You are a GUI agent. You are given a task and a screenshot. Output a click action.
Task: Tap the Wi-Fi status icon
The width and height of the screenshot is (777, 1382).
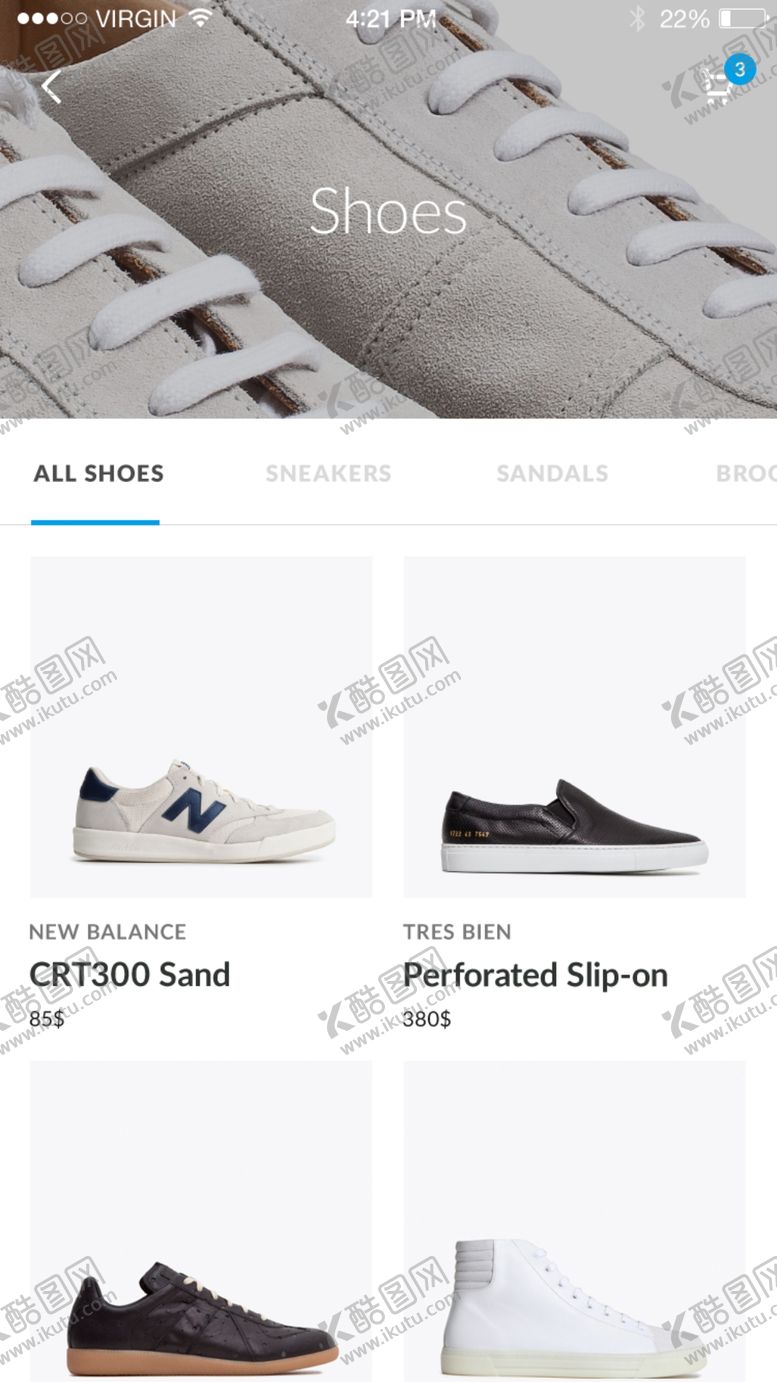201,18
